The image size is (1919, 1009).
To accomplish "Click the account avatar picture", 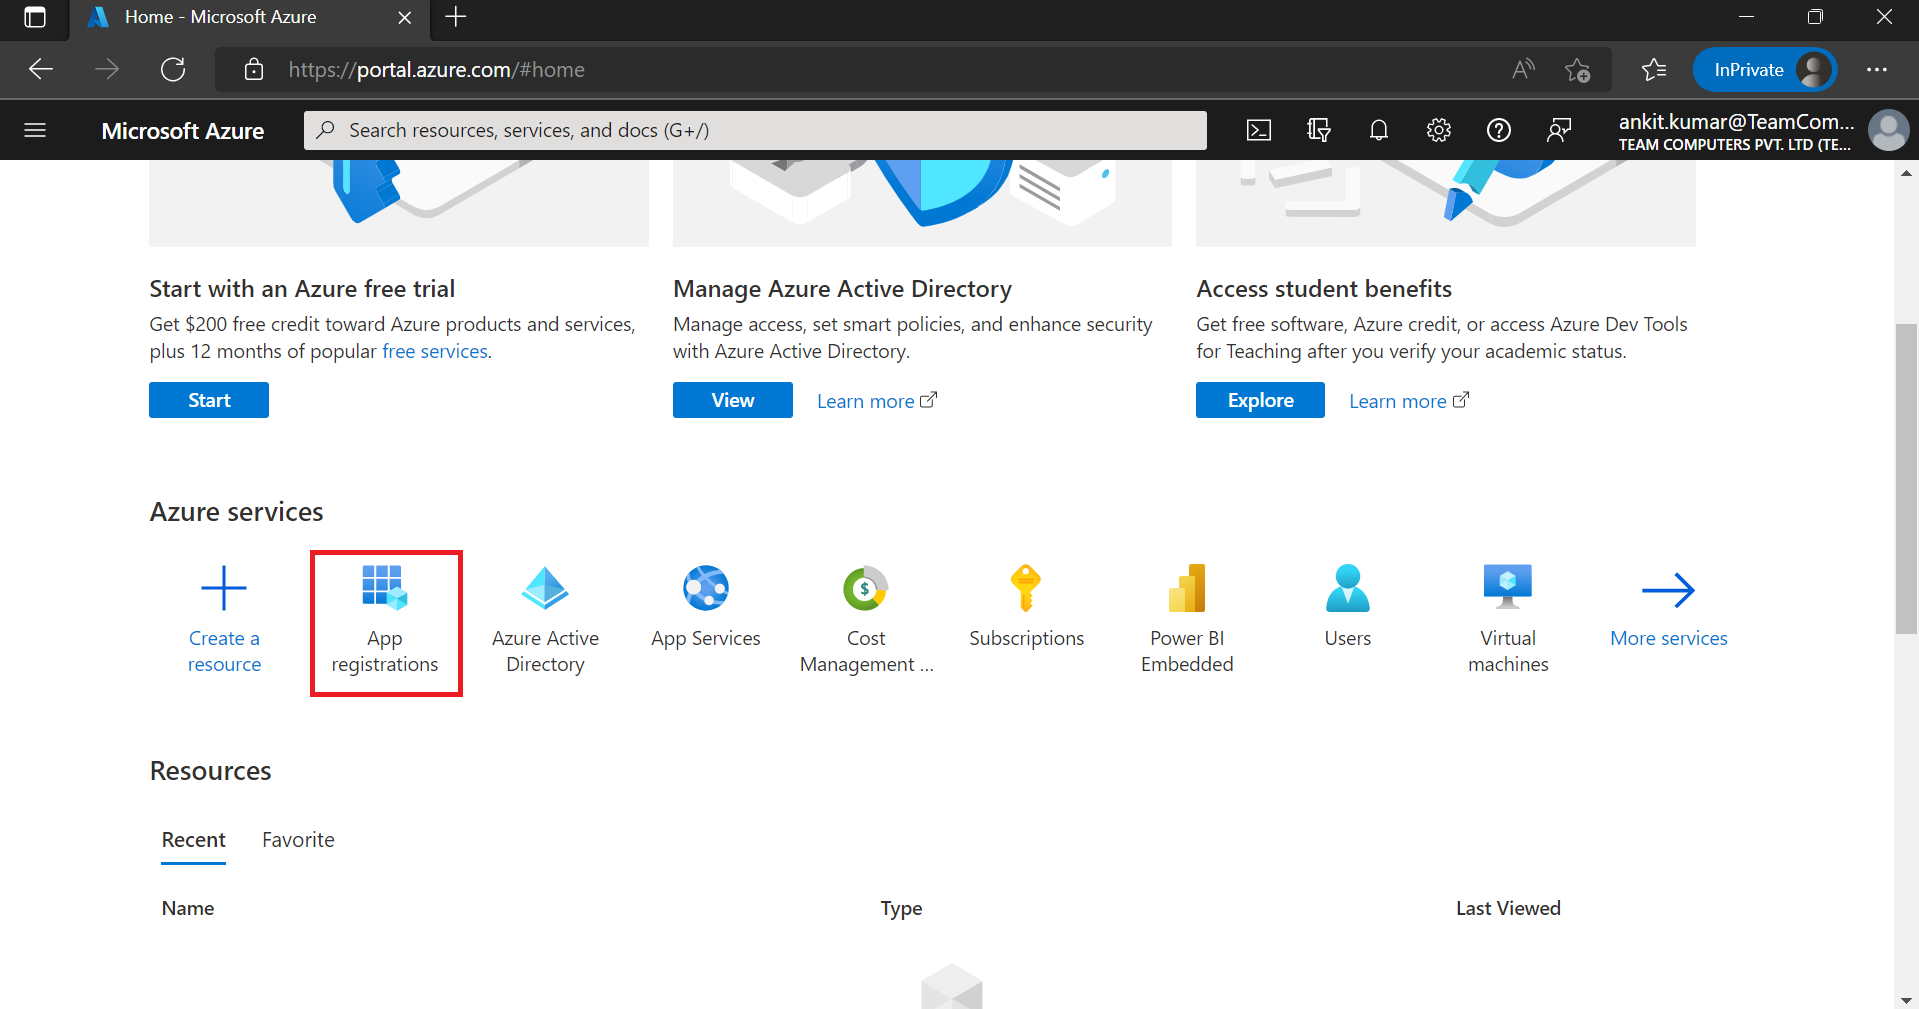I will (1888, 130).
